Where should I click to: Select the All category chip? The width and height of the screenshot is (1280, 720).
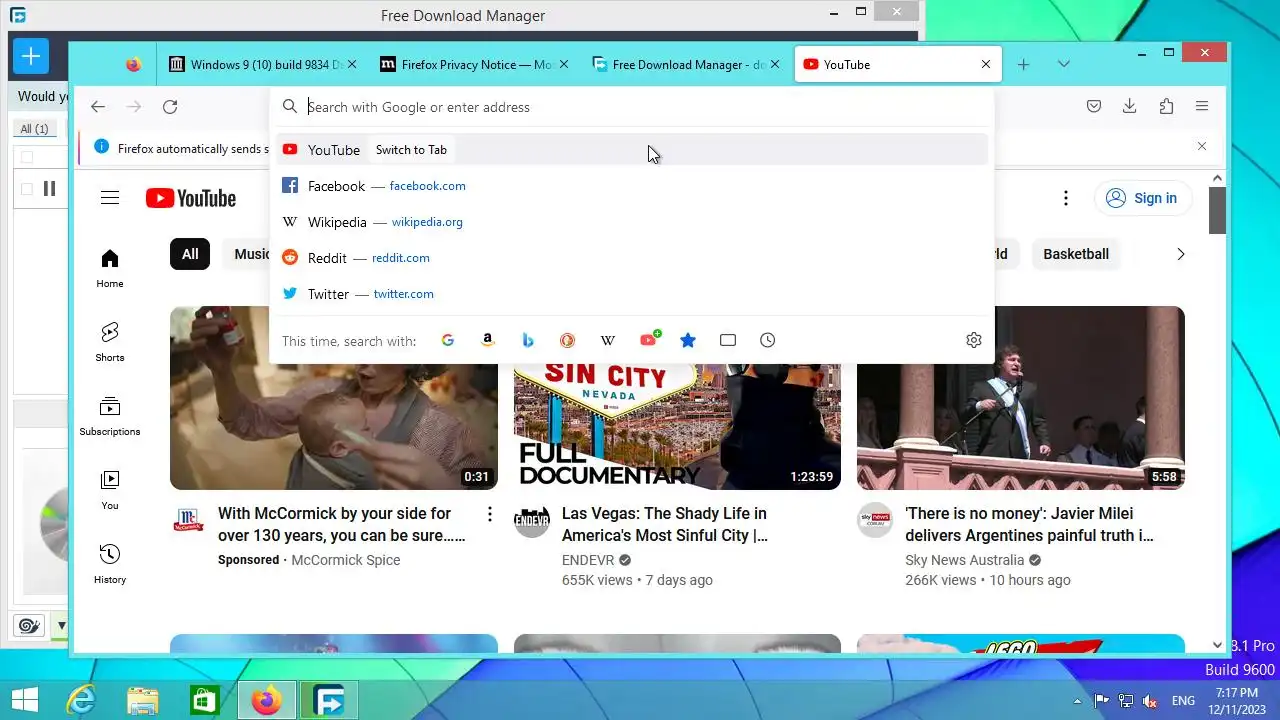190,254
